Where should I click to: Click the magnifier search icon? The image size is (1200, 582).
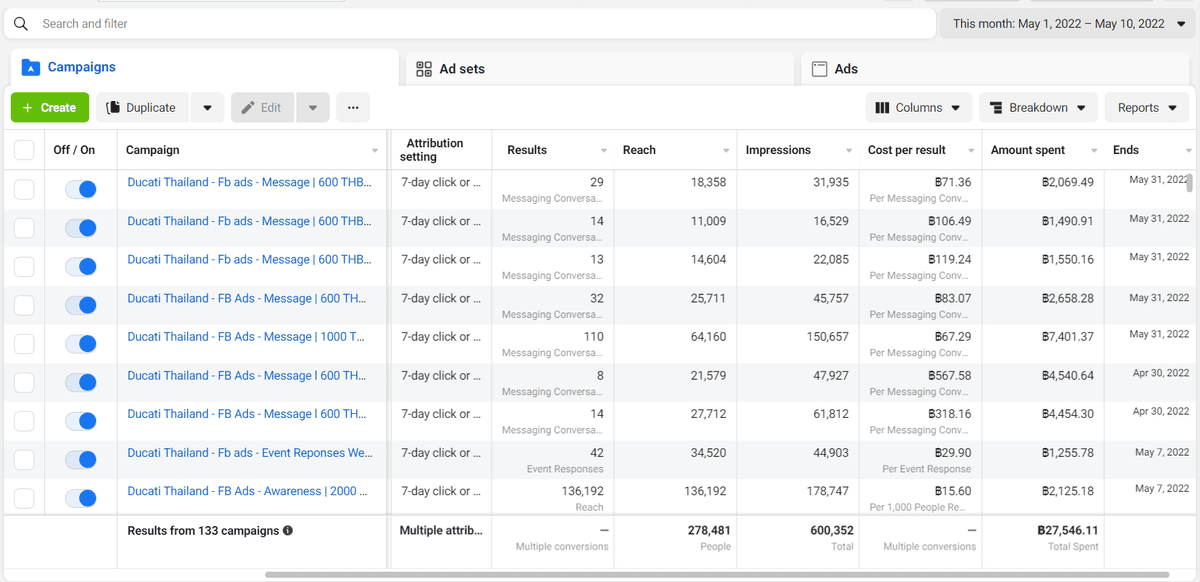pos(21,24)
